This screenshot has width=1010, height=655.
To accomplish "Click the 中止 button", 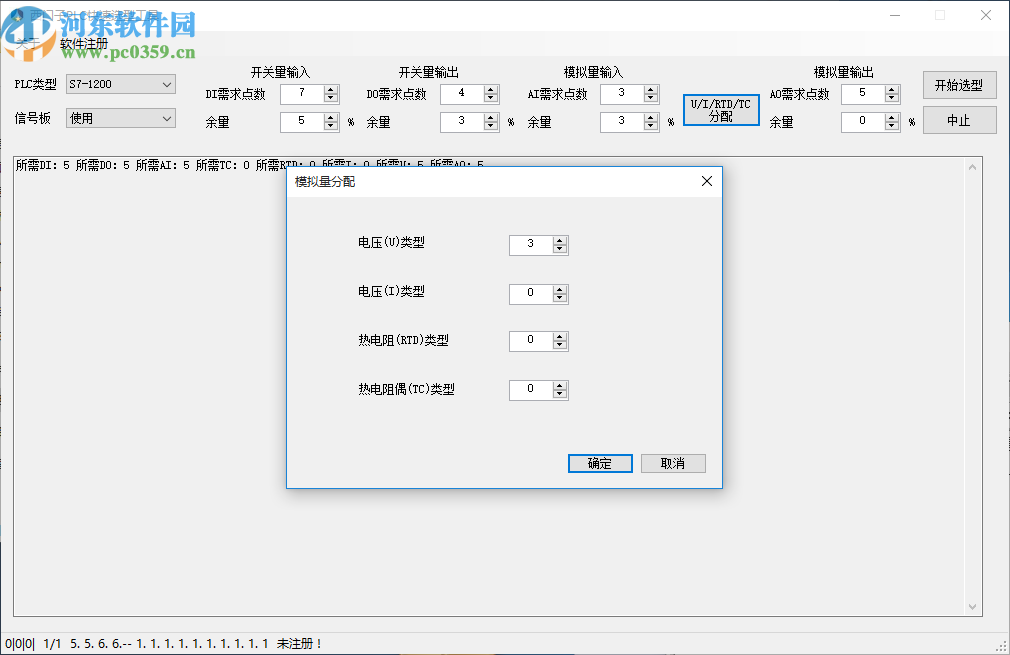I will pyautogui.click(x=958, y=120).
